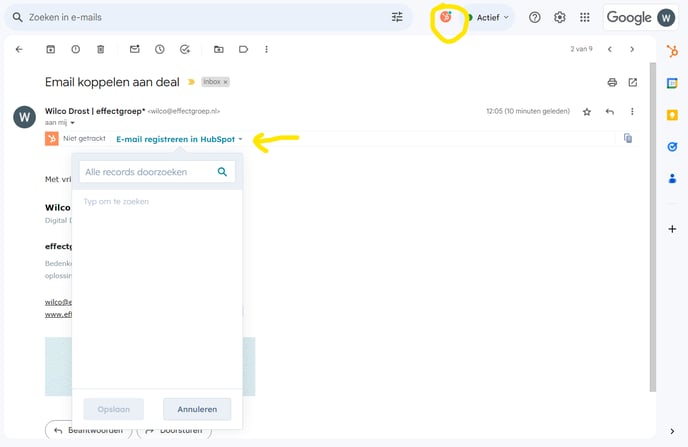Open Google apps grid launcher
688x447 pixels.
coord(585,17)
